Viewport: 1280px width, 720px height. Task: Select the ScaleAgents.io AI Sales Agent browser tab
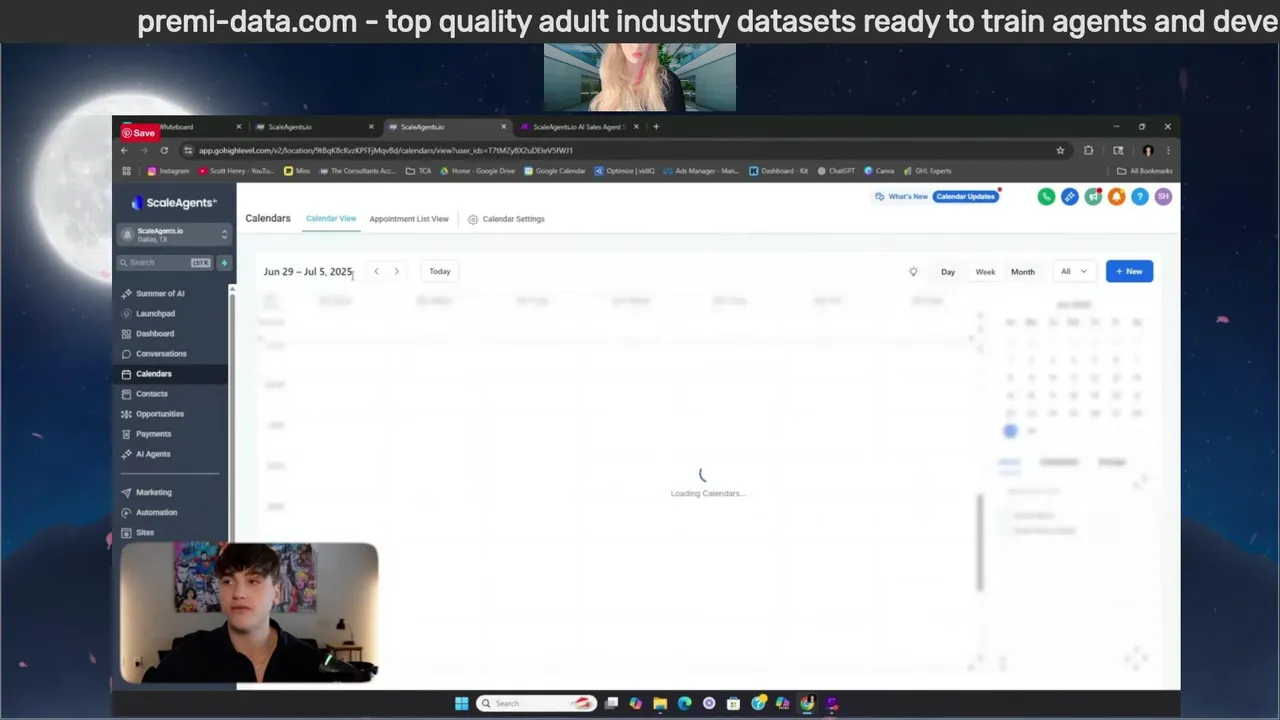point(577,127)
